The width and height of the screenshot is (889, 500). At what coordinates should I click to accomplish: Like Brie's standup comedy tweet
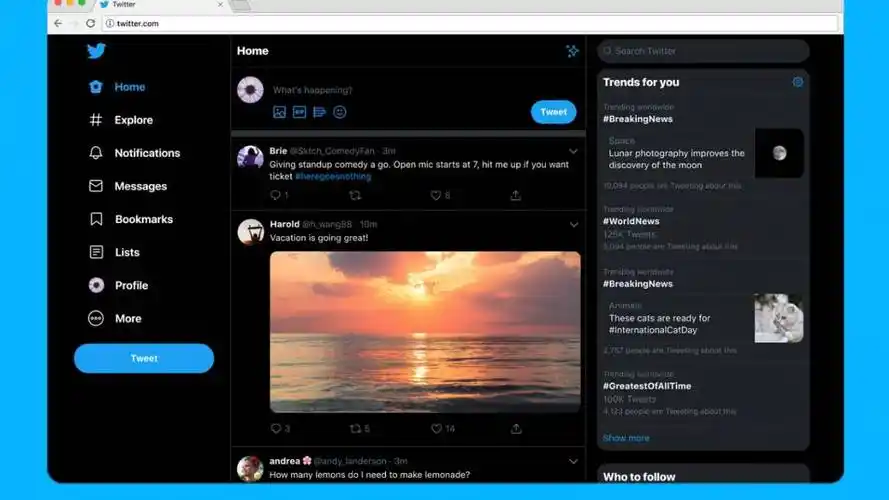pos(436,195)
